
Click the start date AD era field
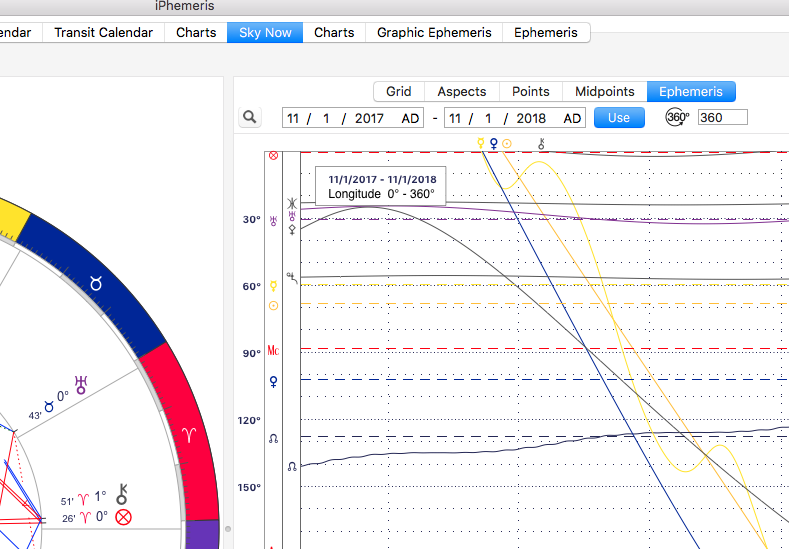[x=410, y=118]
